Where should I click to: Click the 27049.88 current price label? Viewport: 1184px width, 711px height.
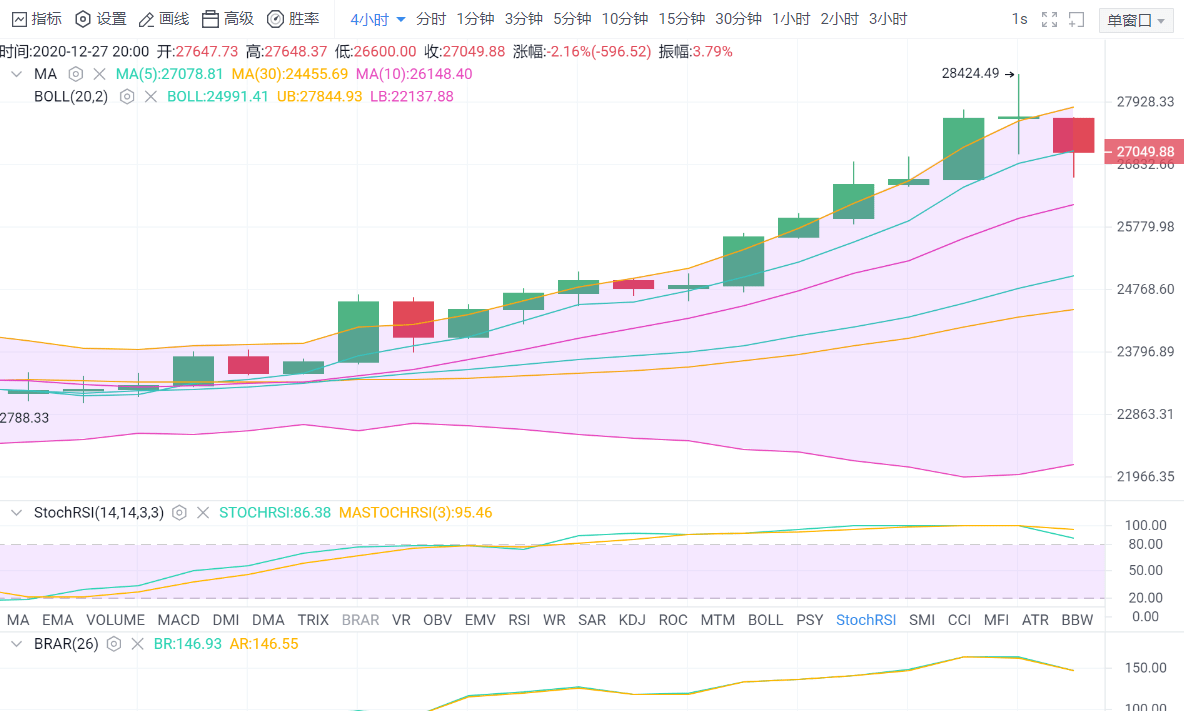pyautogui.click(x=1142, y=152)
